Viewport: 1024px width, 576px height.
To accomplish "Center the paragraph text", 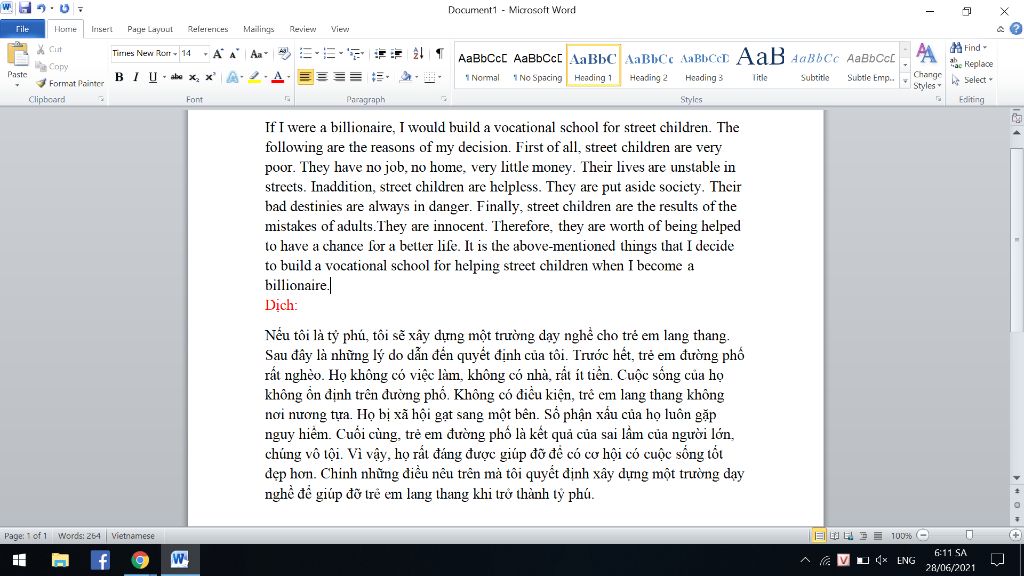I will (322, 77).
